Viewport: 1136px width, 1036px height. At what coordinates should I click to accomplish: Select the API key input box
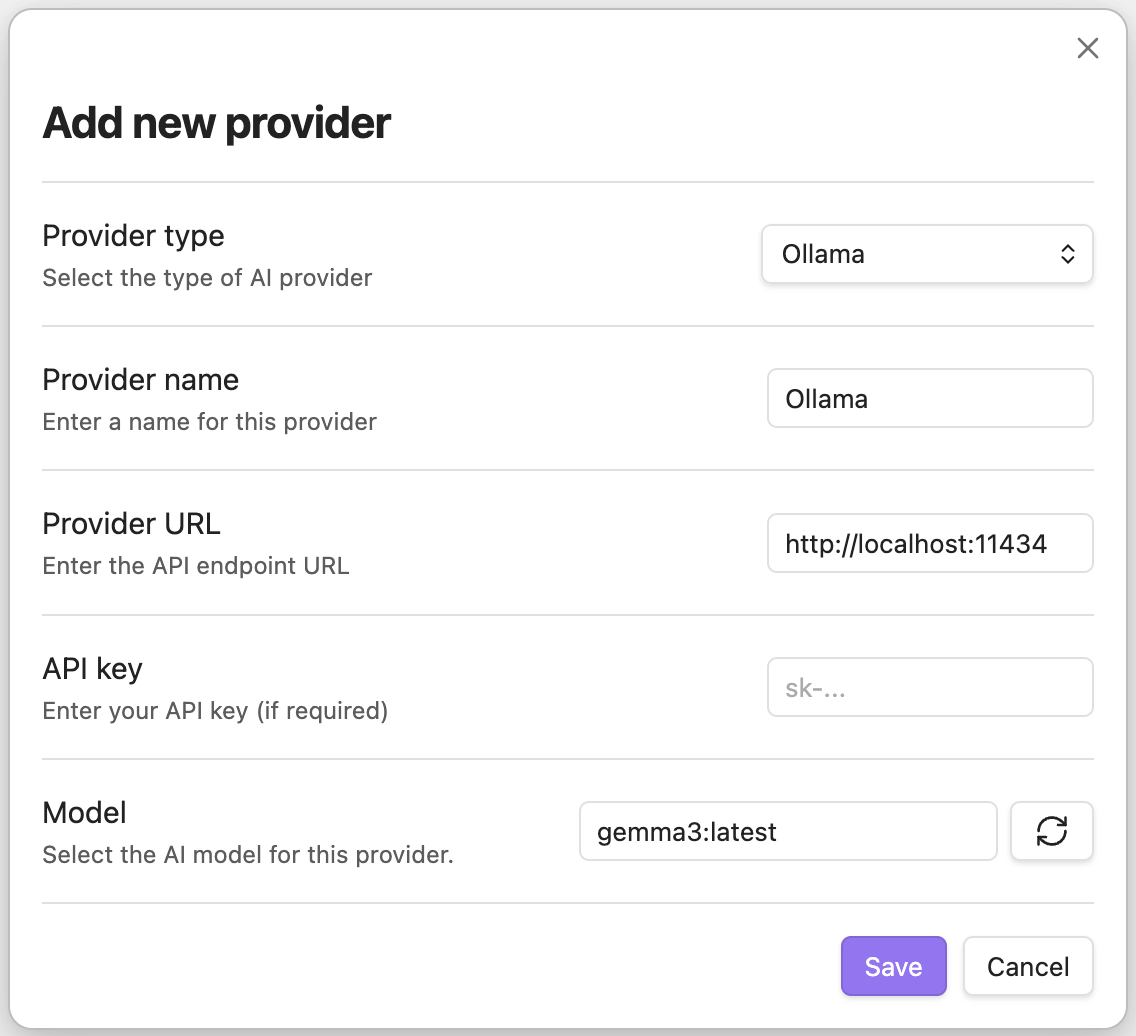[929, 688]
